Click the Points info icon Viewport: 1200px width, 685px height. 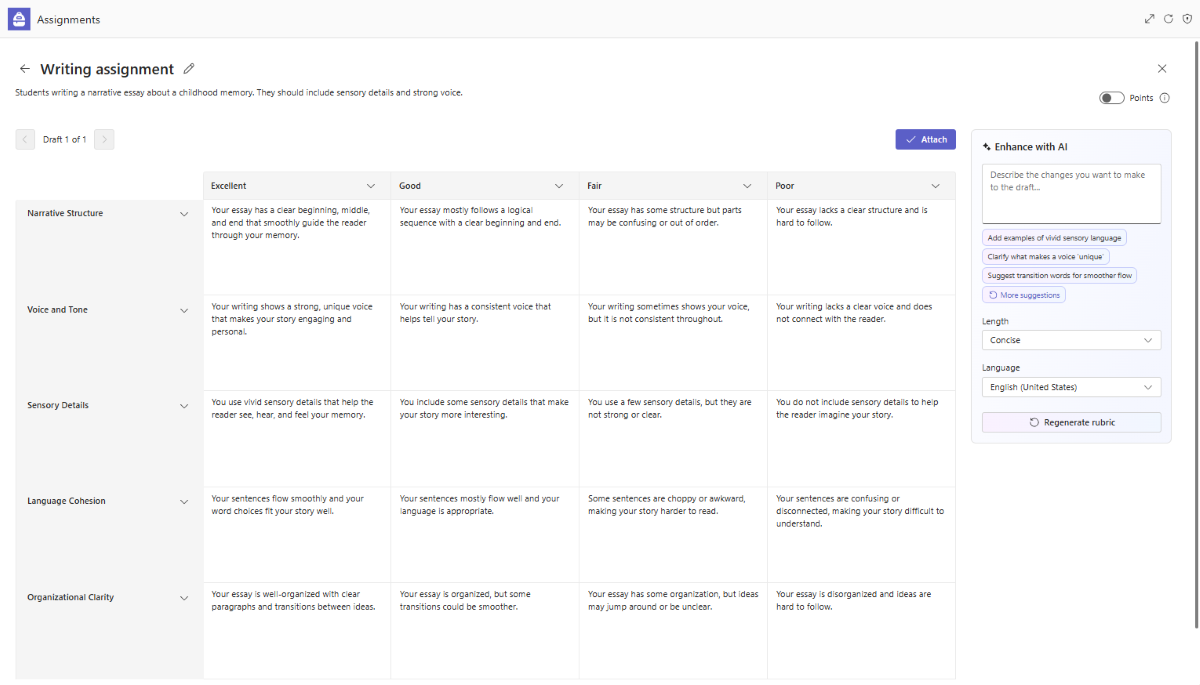click(x=1165, y=98)
